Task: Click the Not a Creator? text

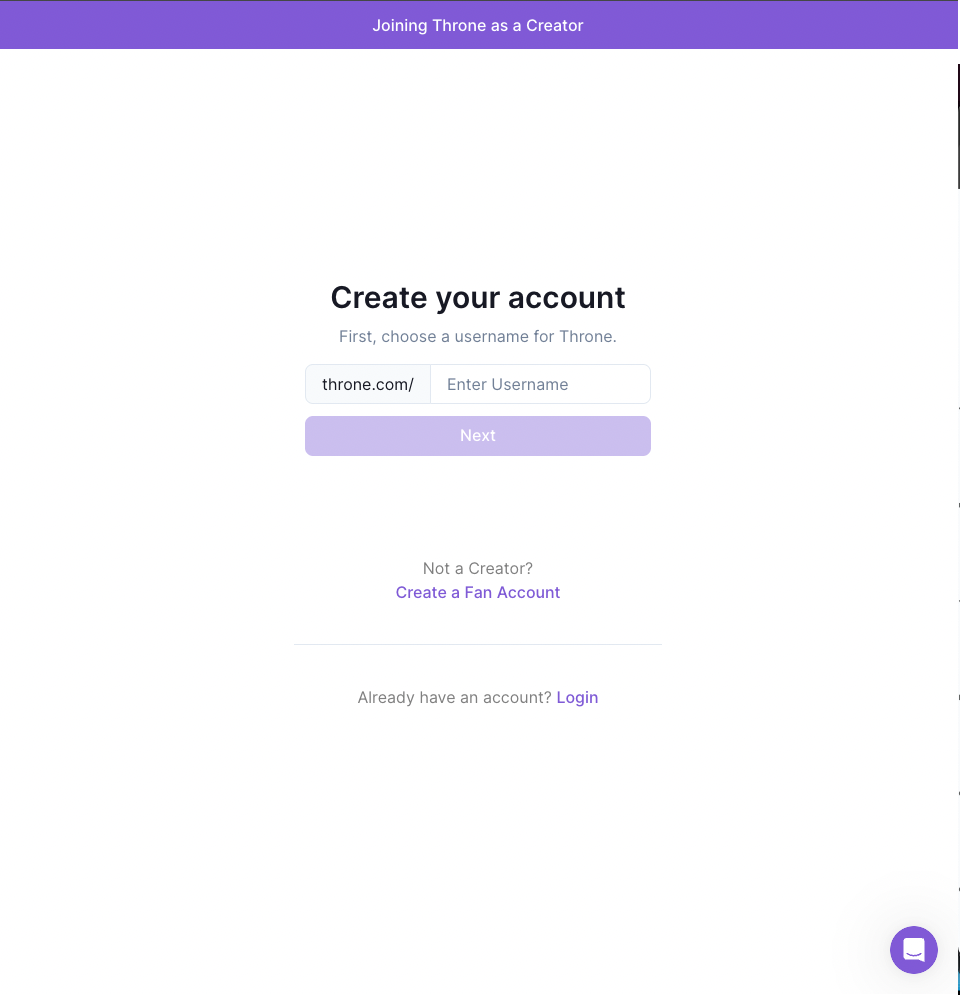Action: (x=478, y=568)
